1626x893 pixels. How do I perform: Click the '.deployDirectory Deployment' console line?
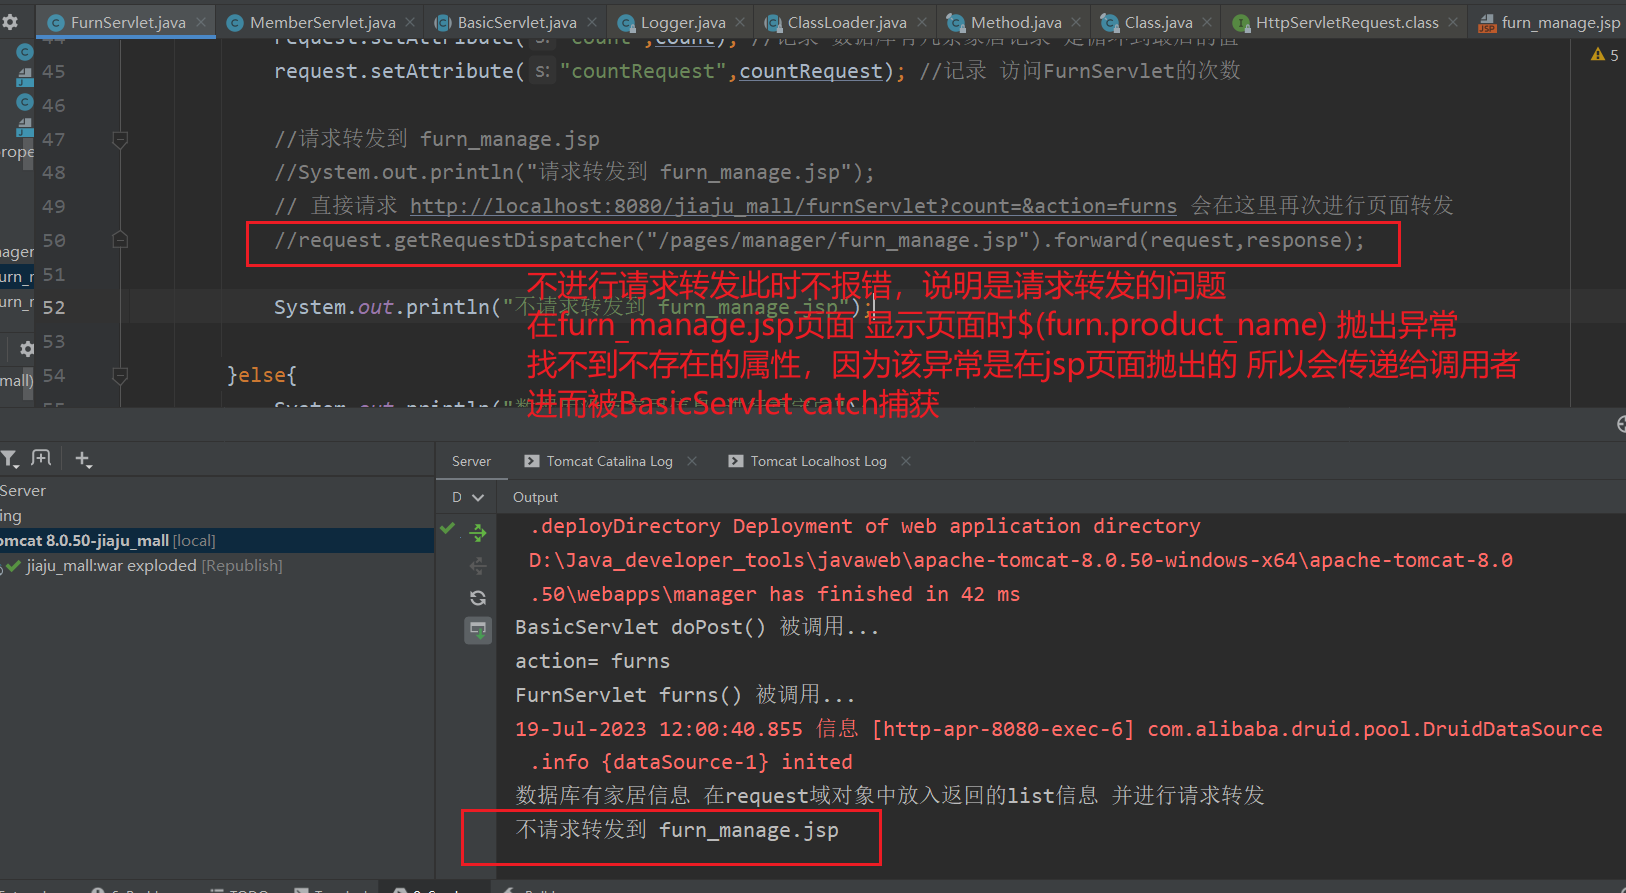pos(865,526)
